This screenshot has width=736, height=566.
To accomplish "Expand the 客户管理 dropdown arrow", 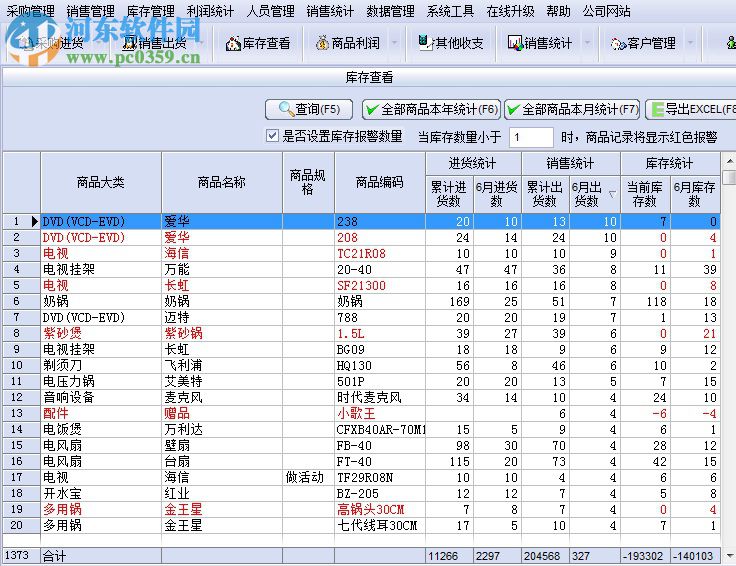I will 690,43.
